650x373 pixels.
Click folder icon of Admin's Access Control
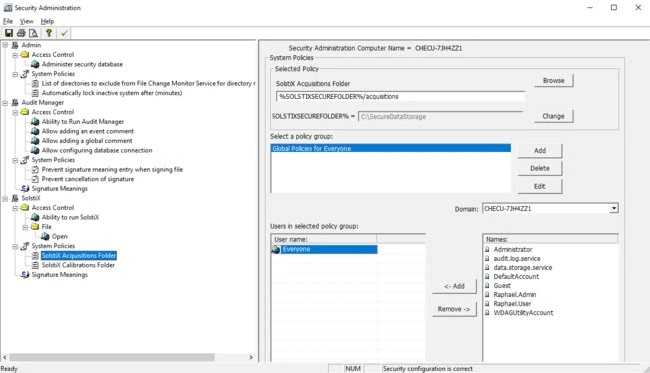pyautogui.click(x=25, y=54)
